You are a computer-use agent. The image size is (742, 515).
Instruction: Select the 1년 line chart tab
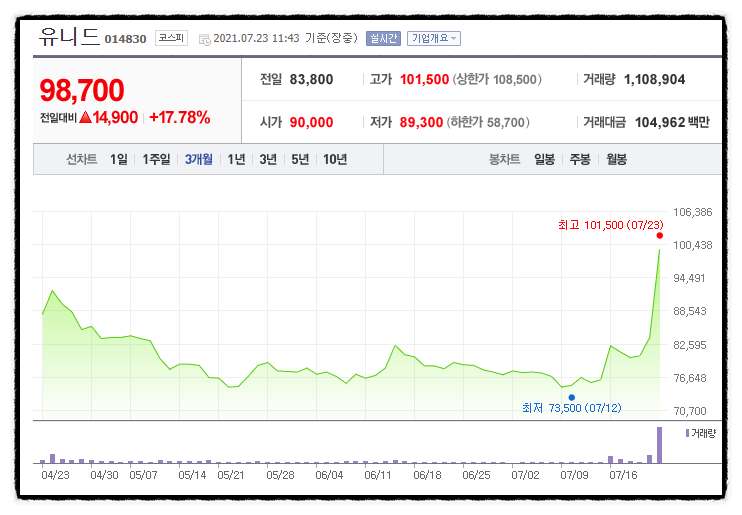(x=236, y=160)
